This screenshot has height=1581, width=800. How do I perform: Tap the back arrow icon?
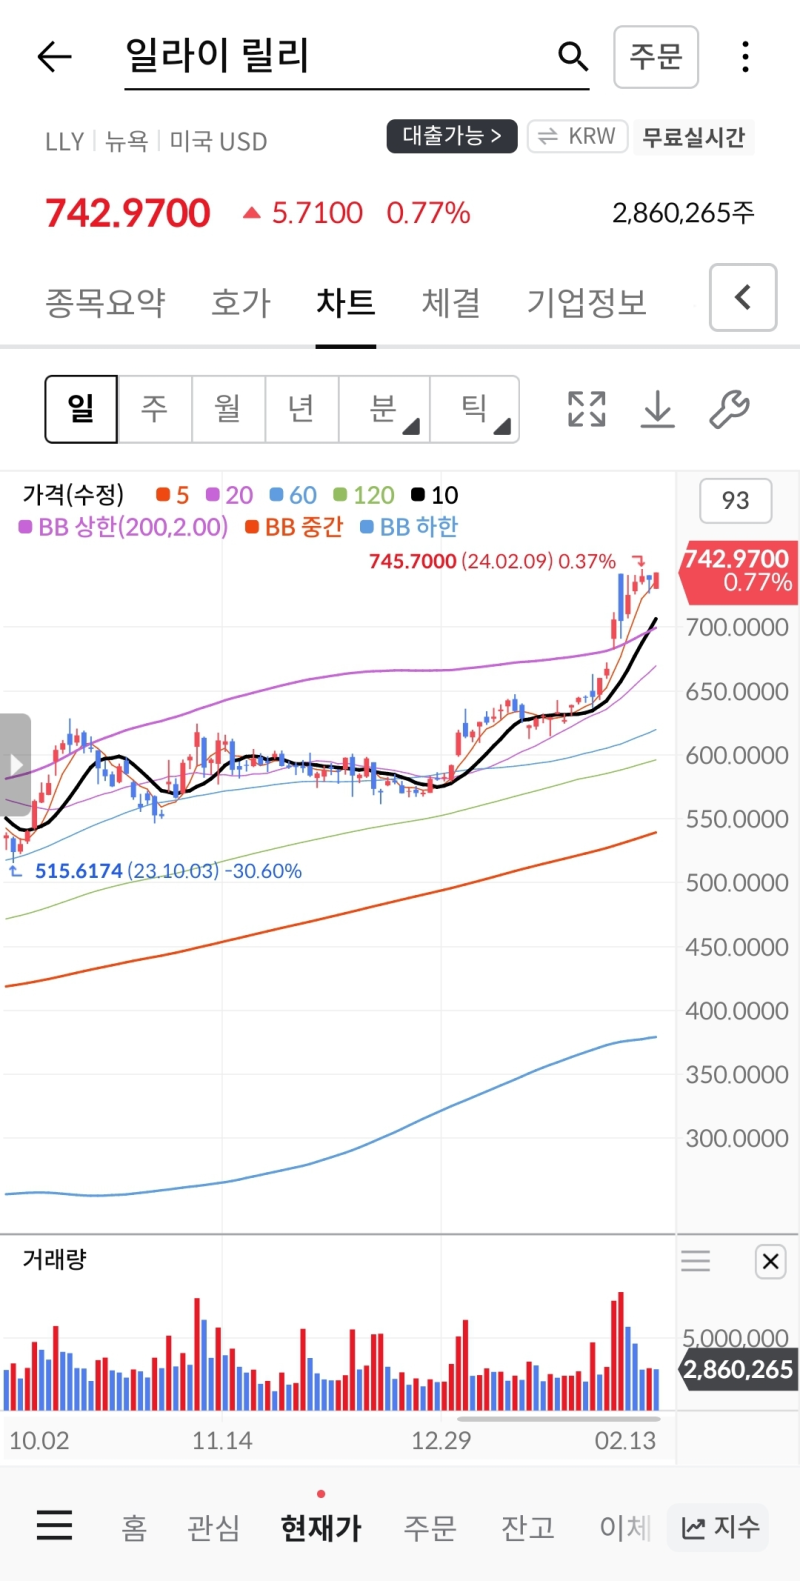point(54,57)
